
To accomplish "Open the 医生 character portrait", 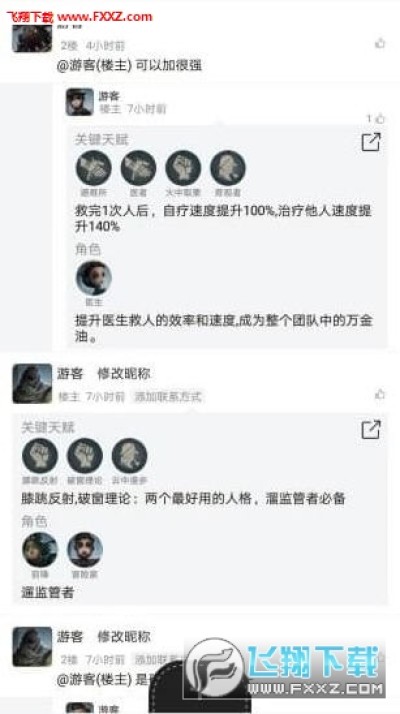I will [x=94, y=278].
